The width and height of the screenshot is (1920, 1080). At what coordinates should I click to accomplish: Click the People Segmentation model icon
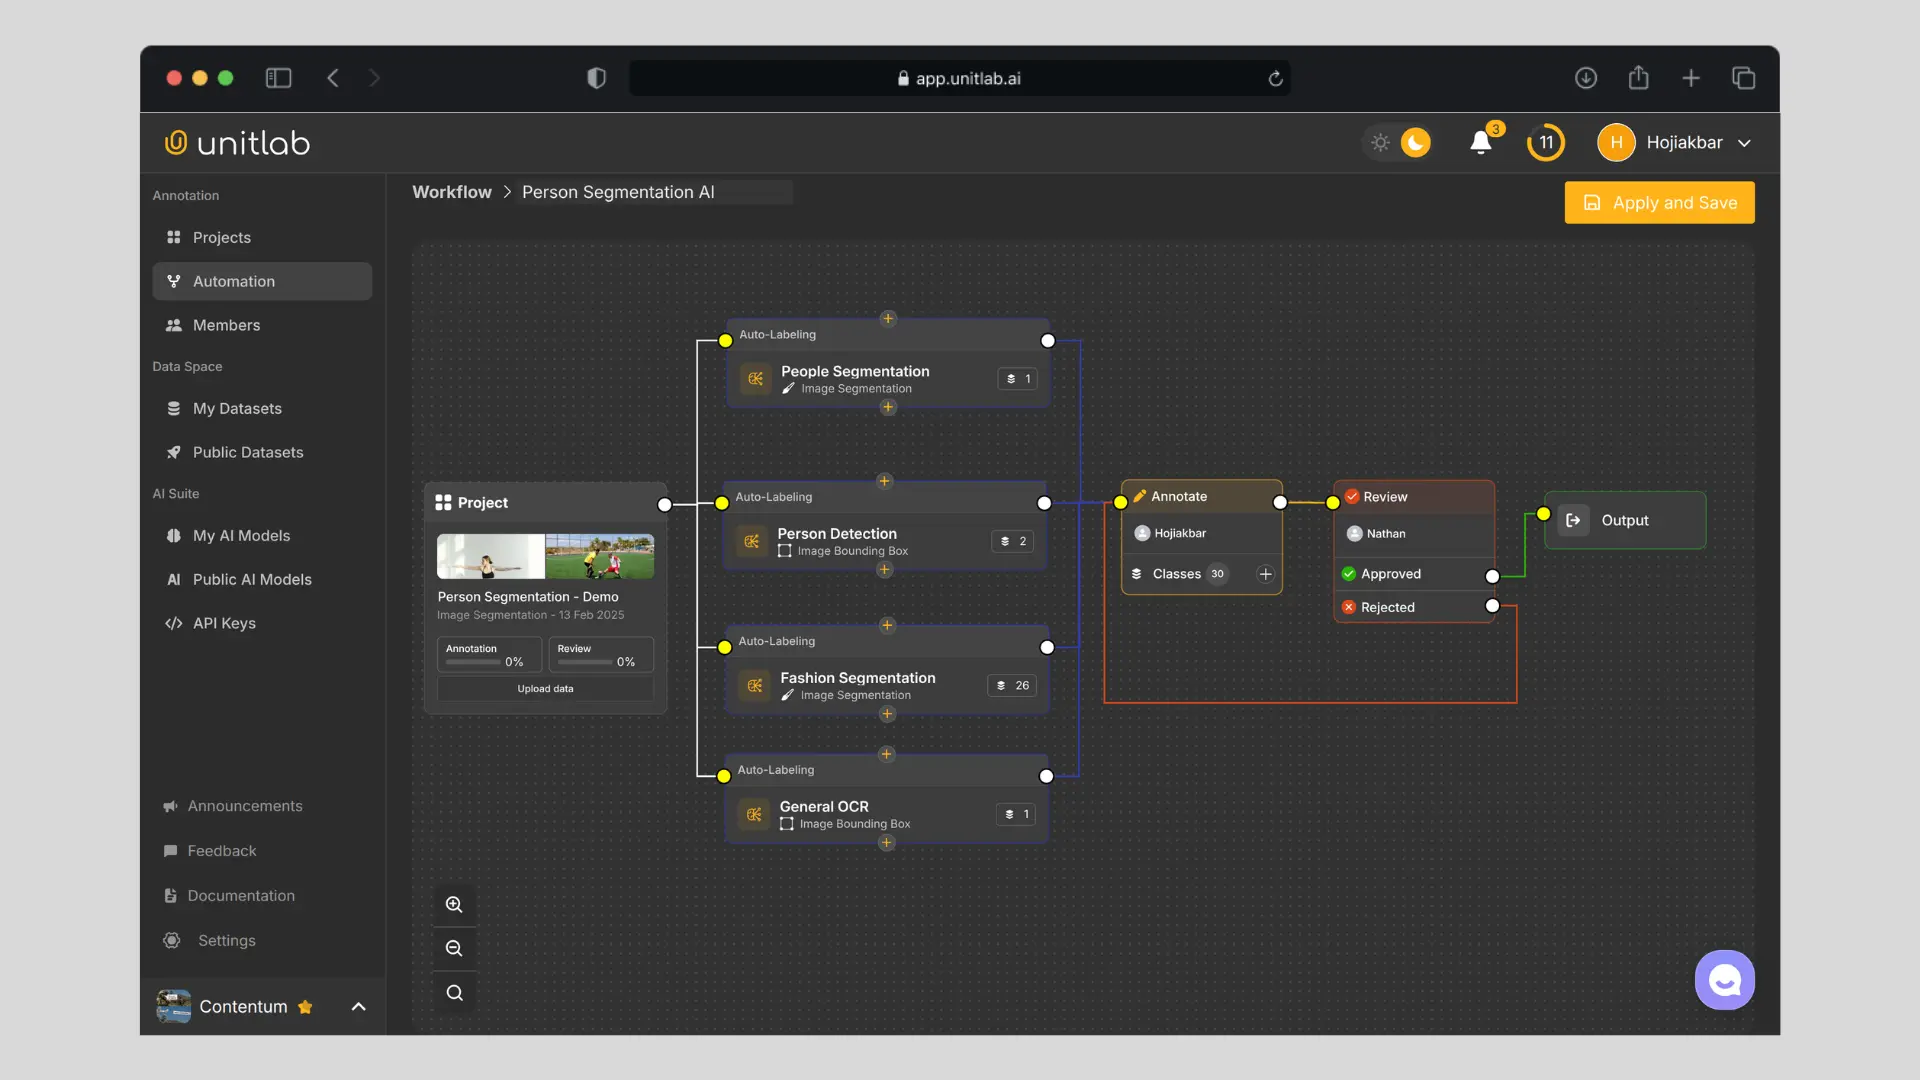point(755,379)
